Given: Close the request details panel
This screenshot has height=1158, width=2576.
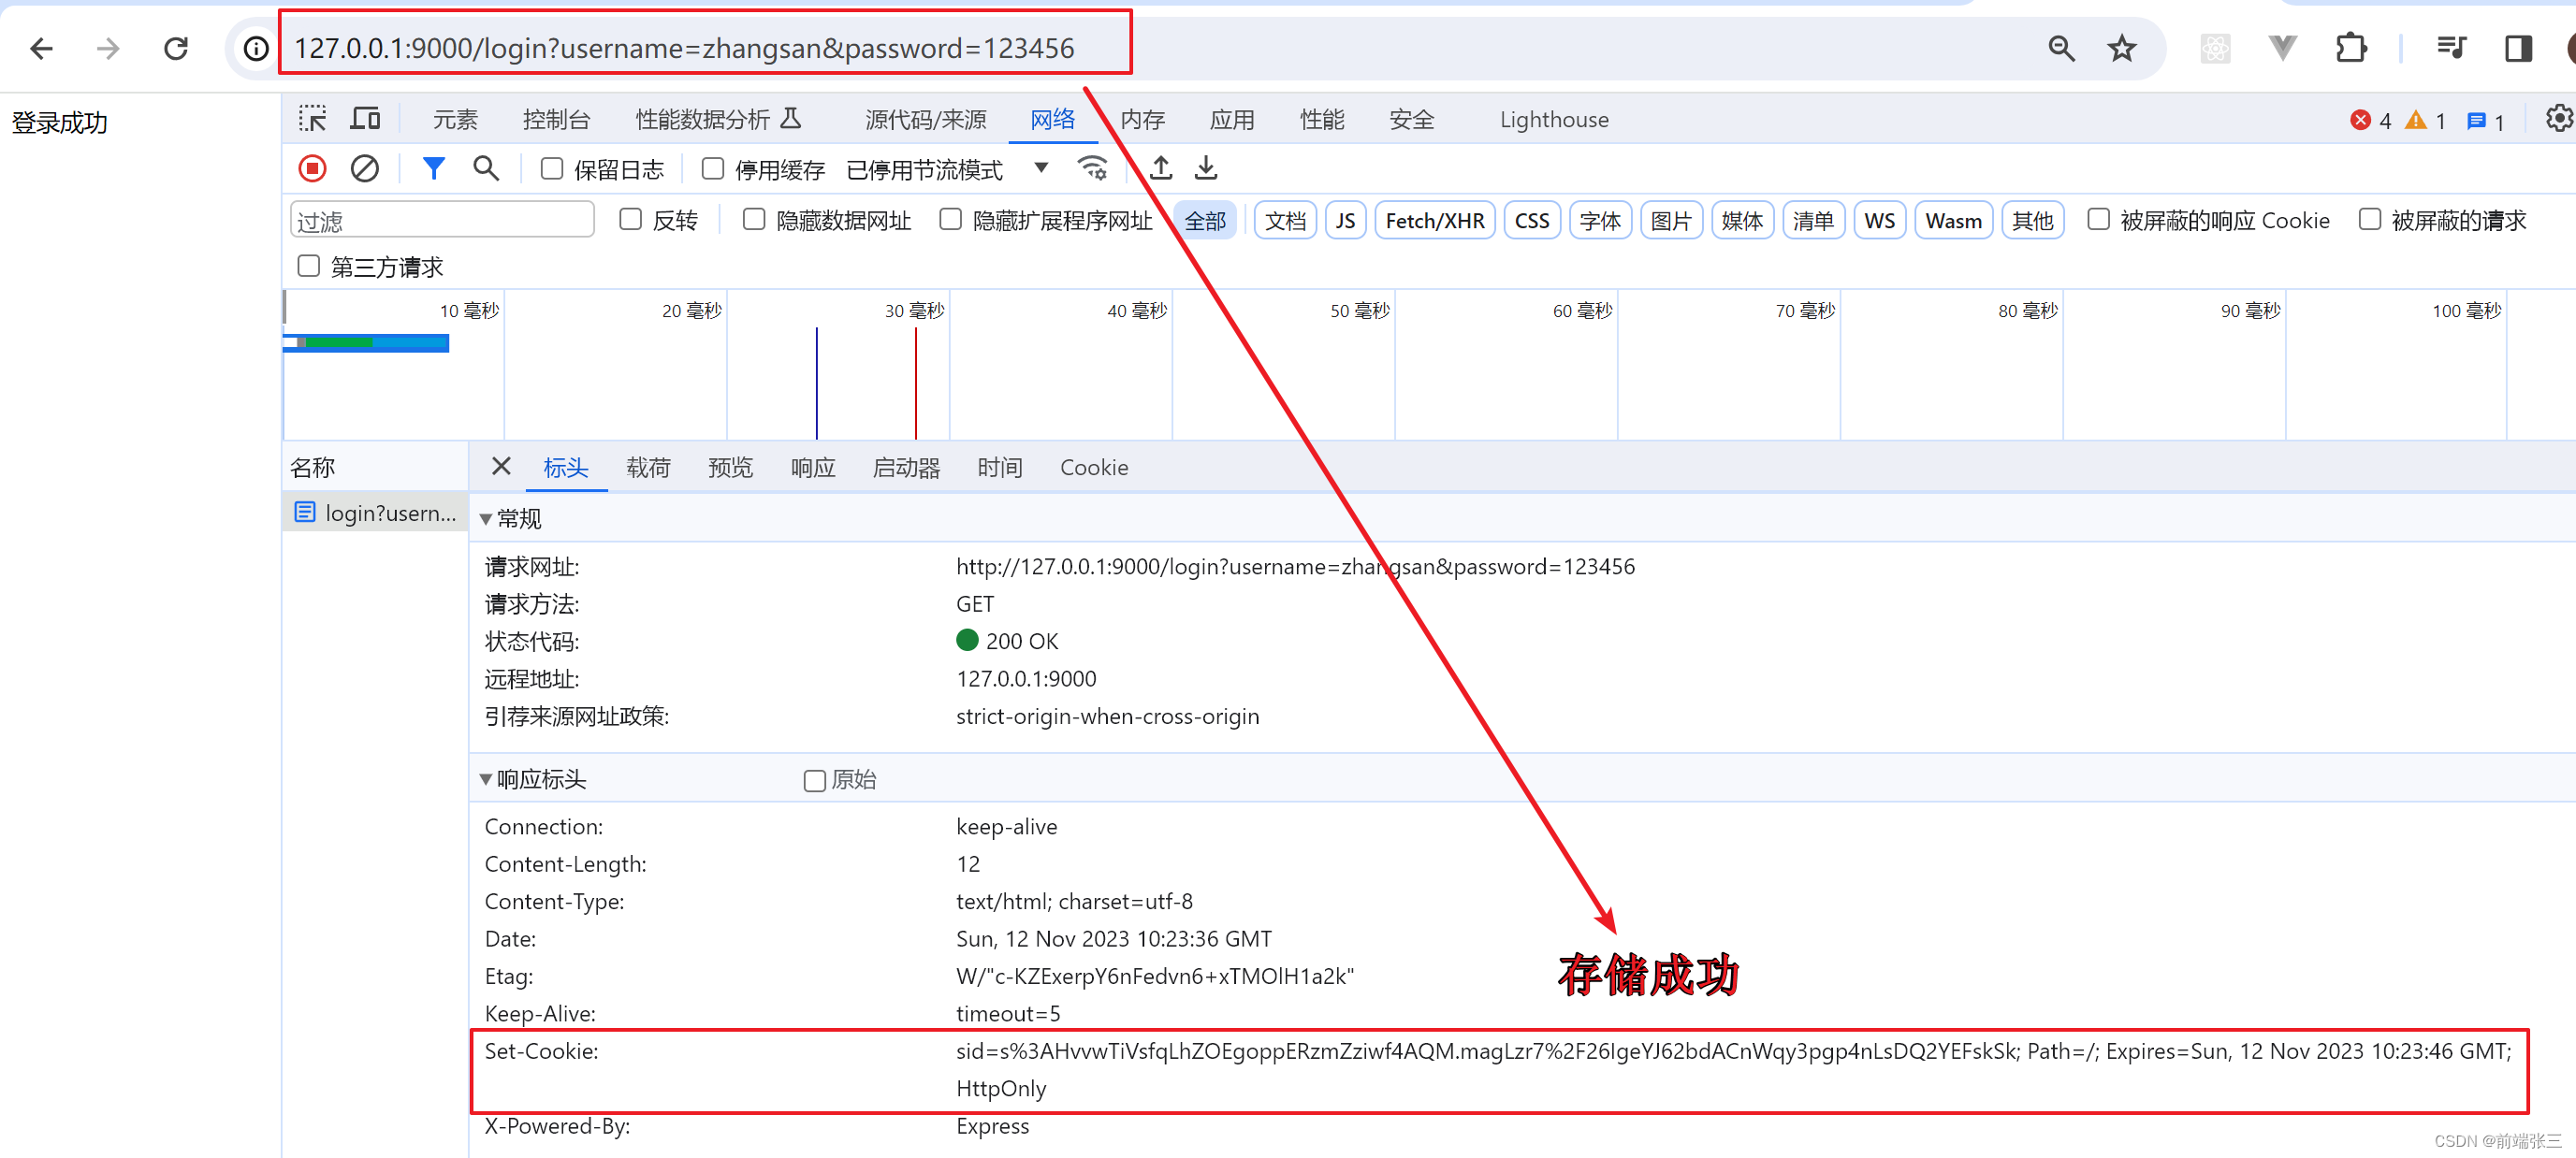Looking at the screenshot, I should pyautogui.click(x=501, y=466).
